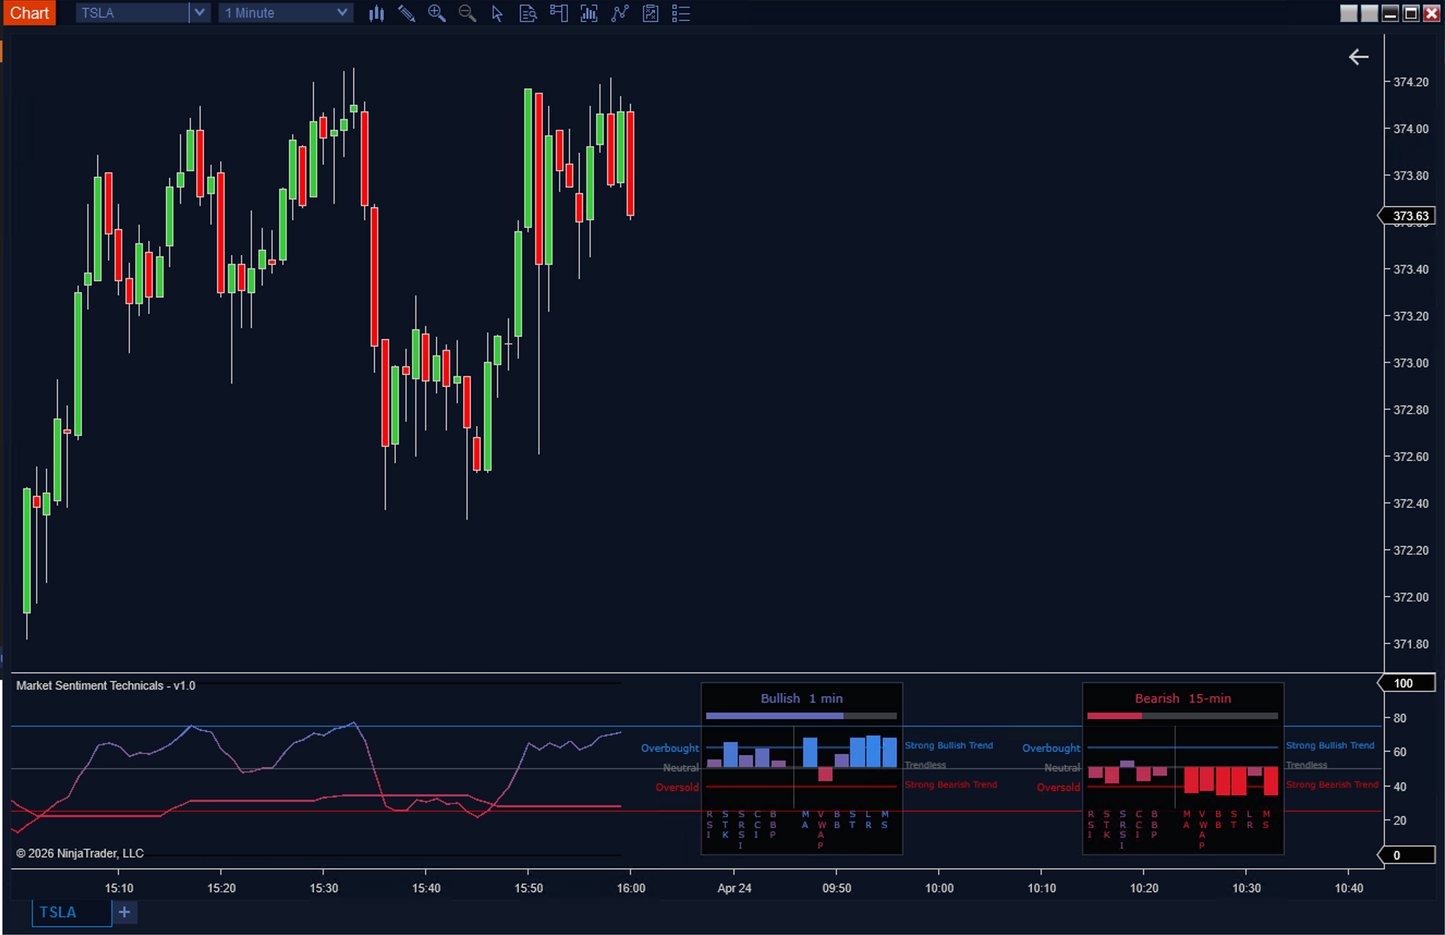Toggle the Chart Trader icon
Screen dimensions: 1445x935
click(x=559, y=13)
